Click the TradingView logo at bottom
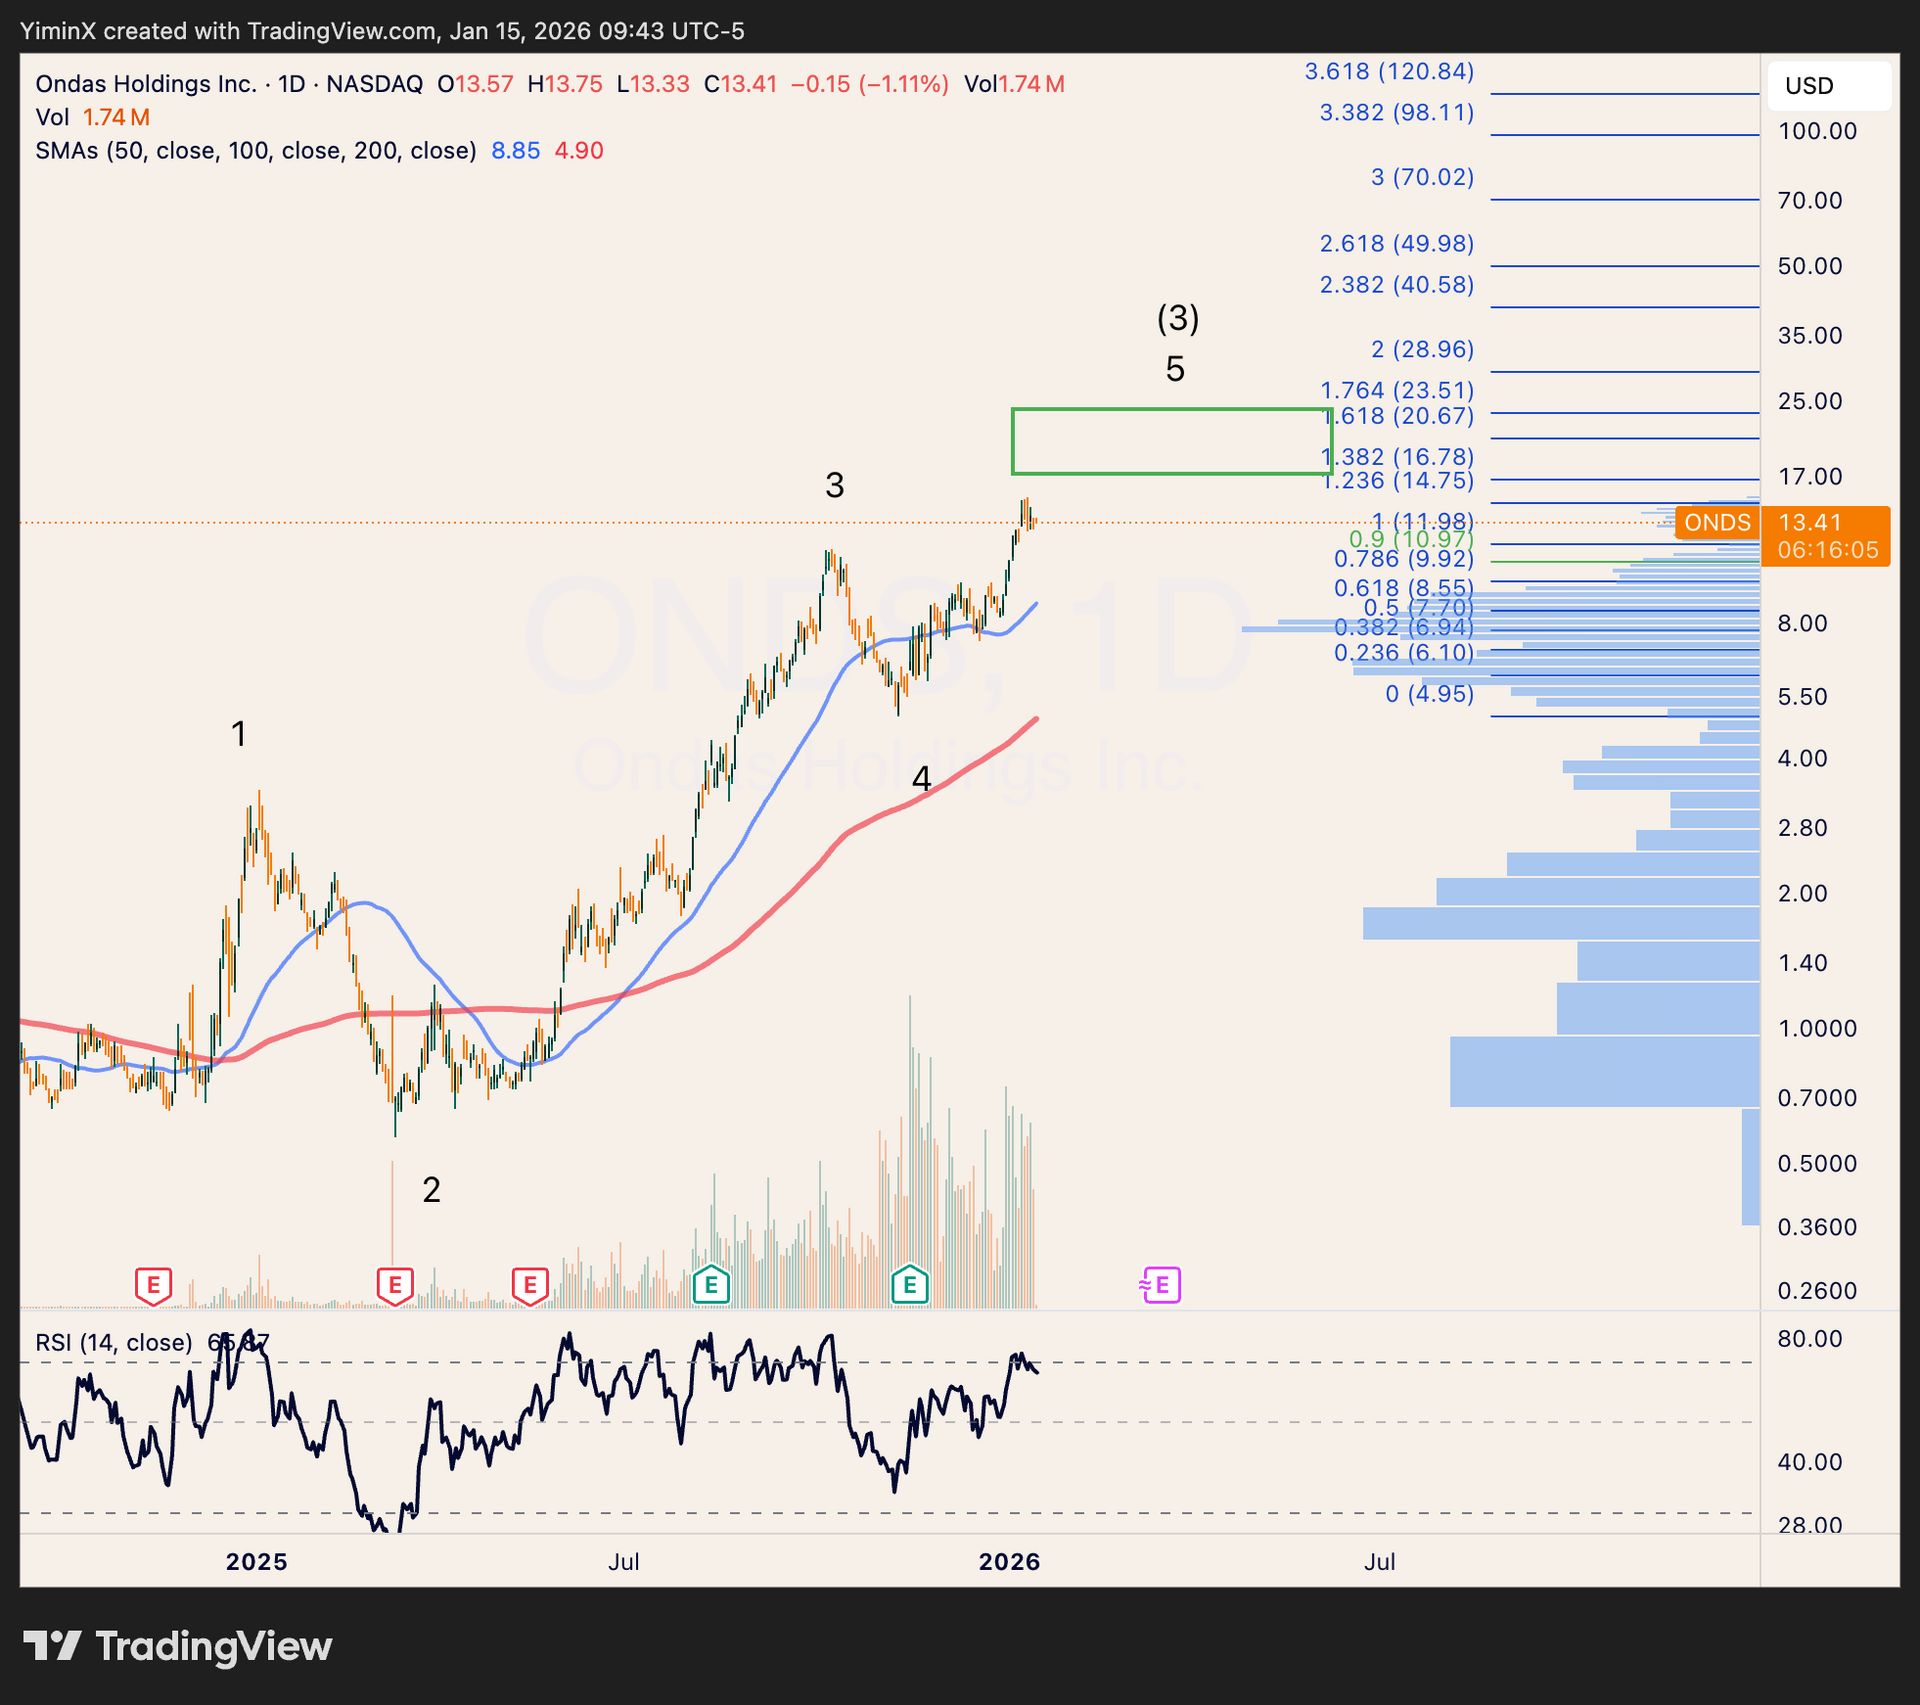The height and width of the screenshot is (1705, 1920). tap(178, 1646)
